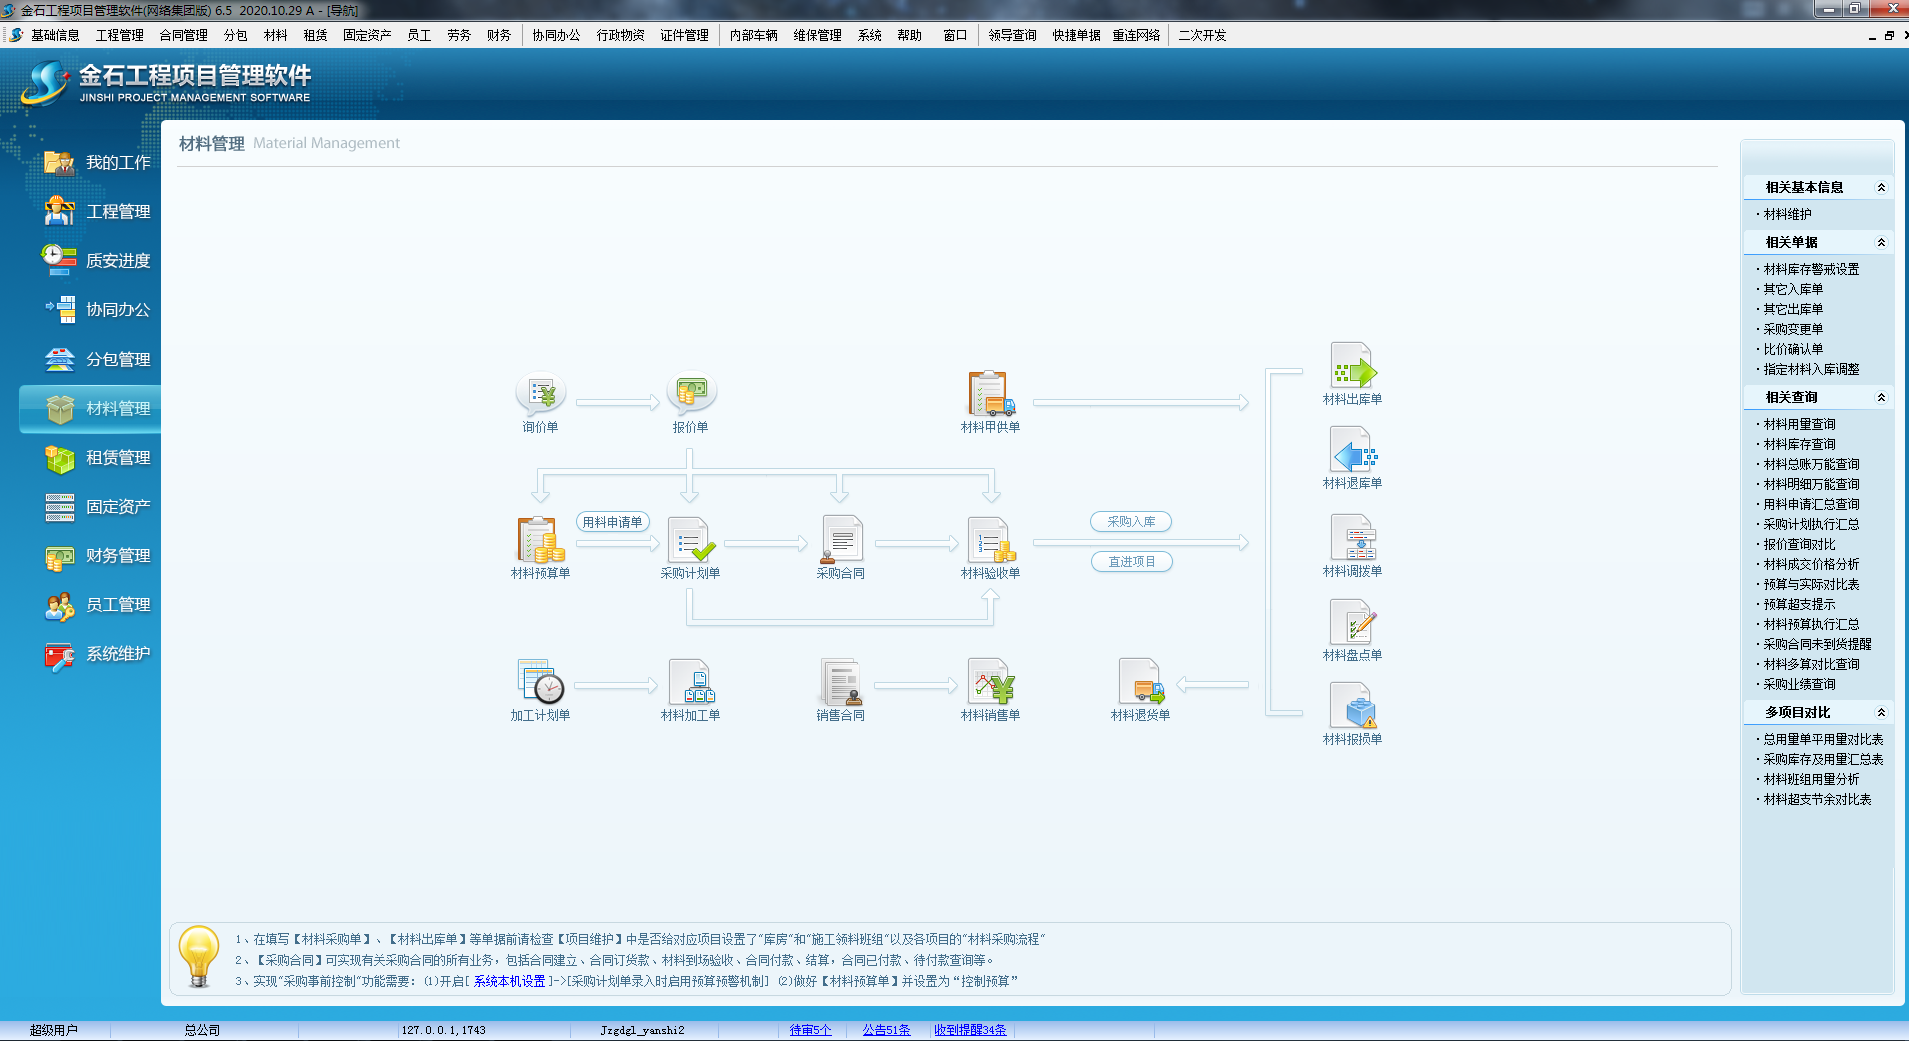Image resolution: width=1909 pixels, height=1041 pixels.
Task: Open the 材料盘点单 inventory icon
Action: 1352,623
